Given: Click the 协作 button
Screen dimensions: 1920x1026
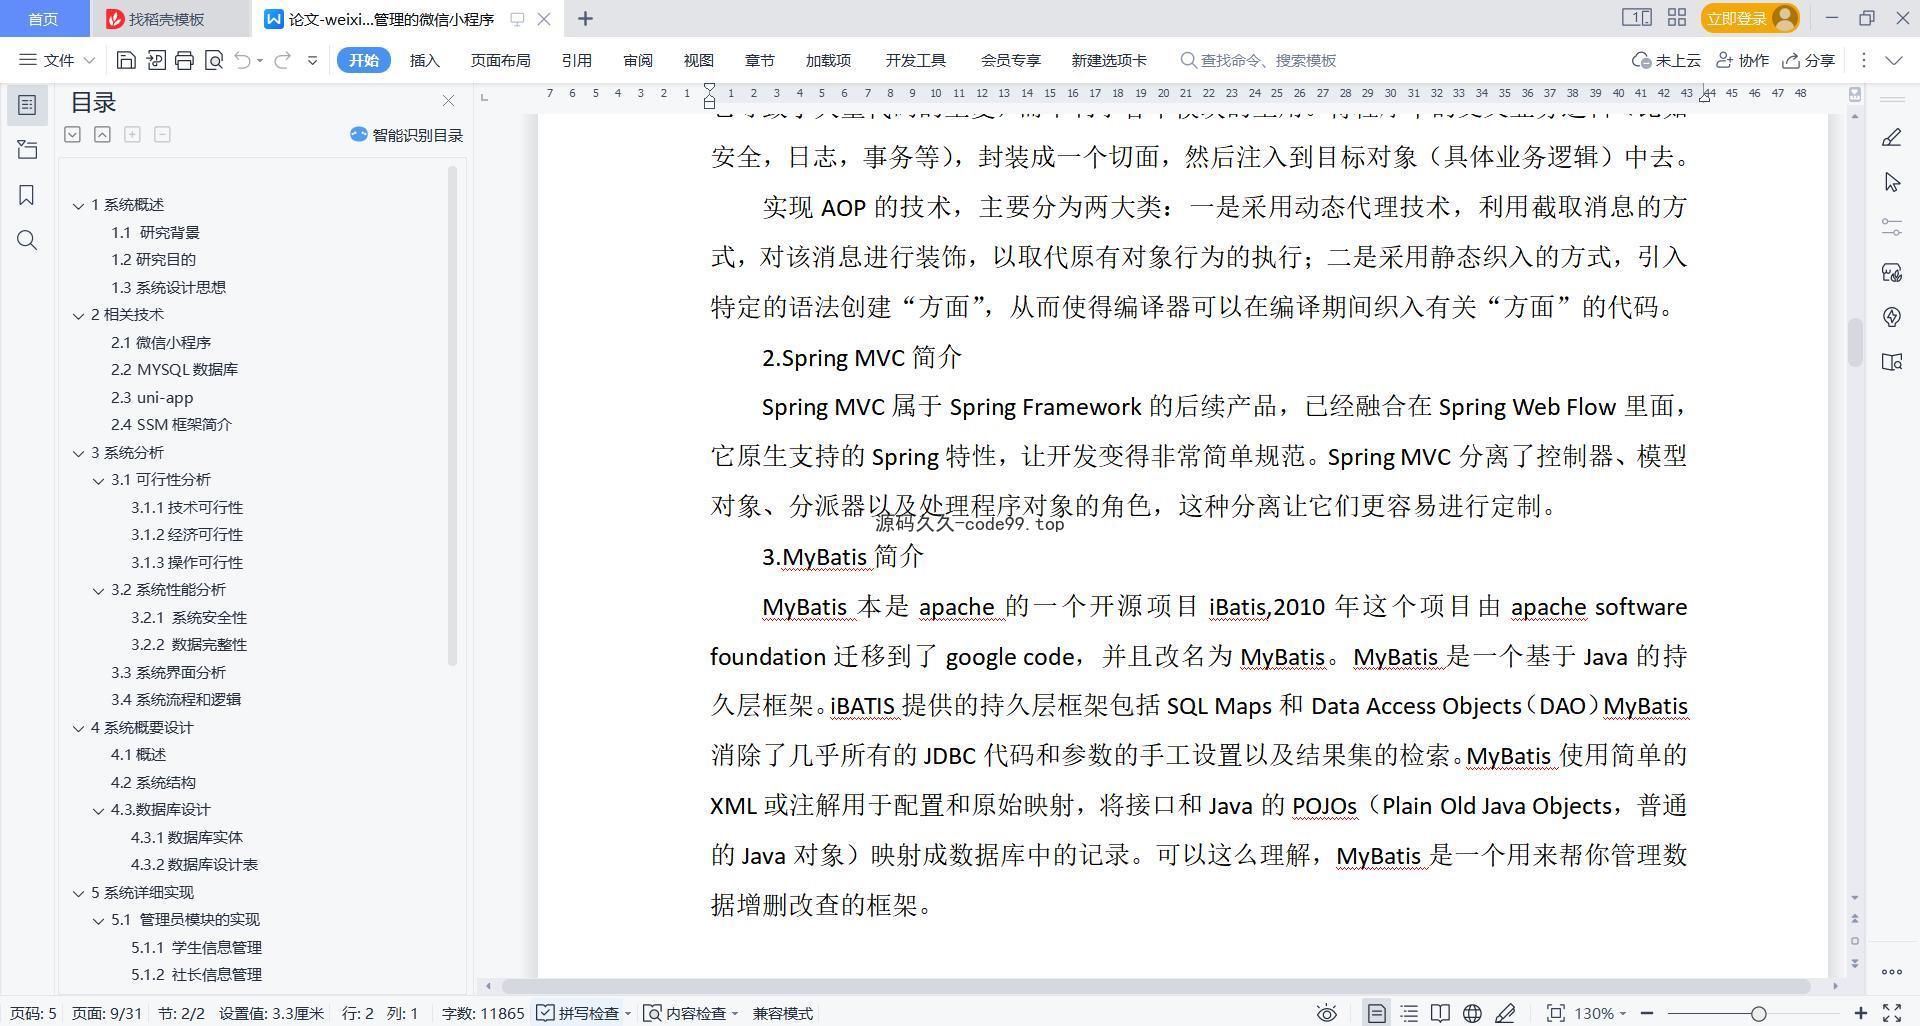Looking at the screenshot, I should click(1742, 60).
